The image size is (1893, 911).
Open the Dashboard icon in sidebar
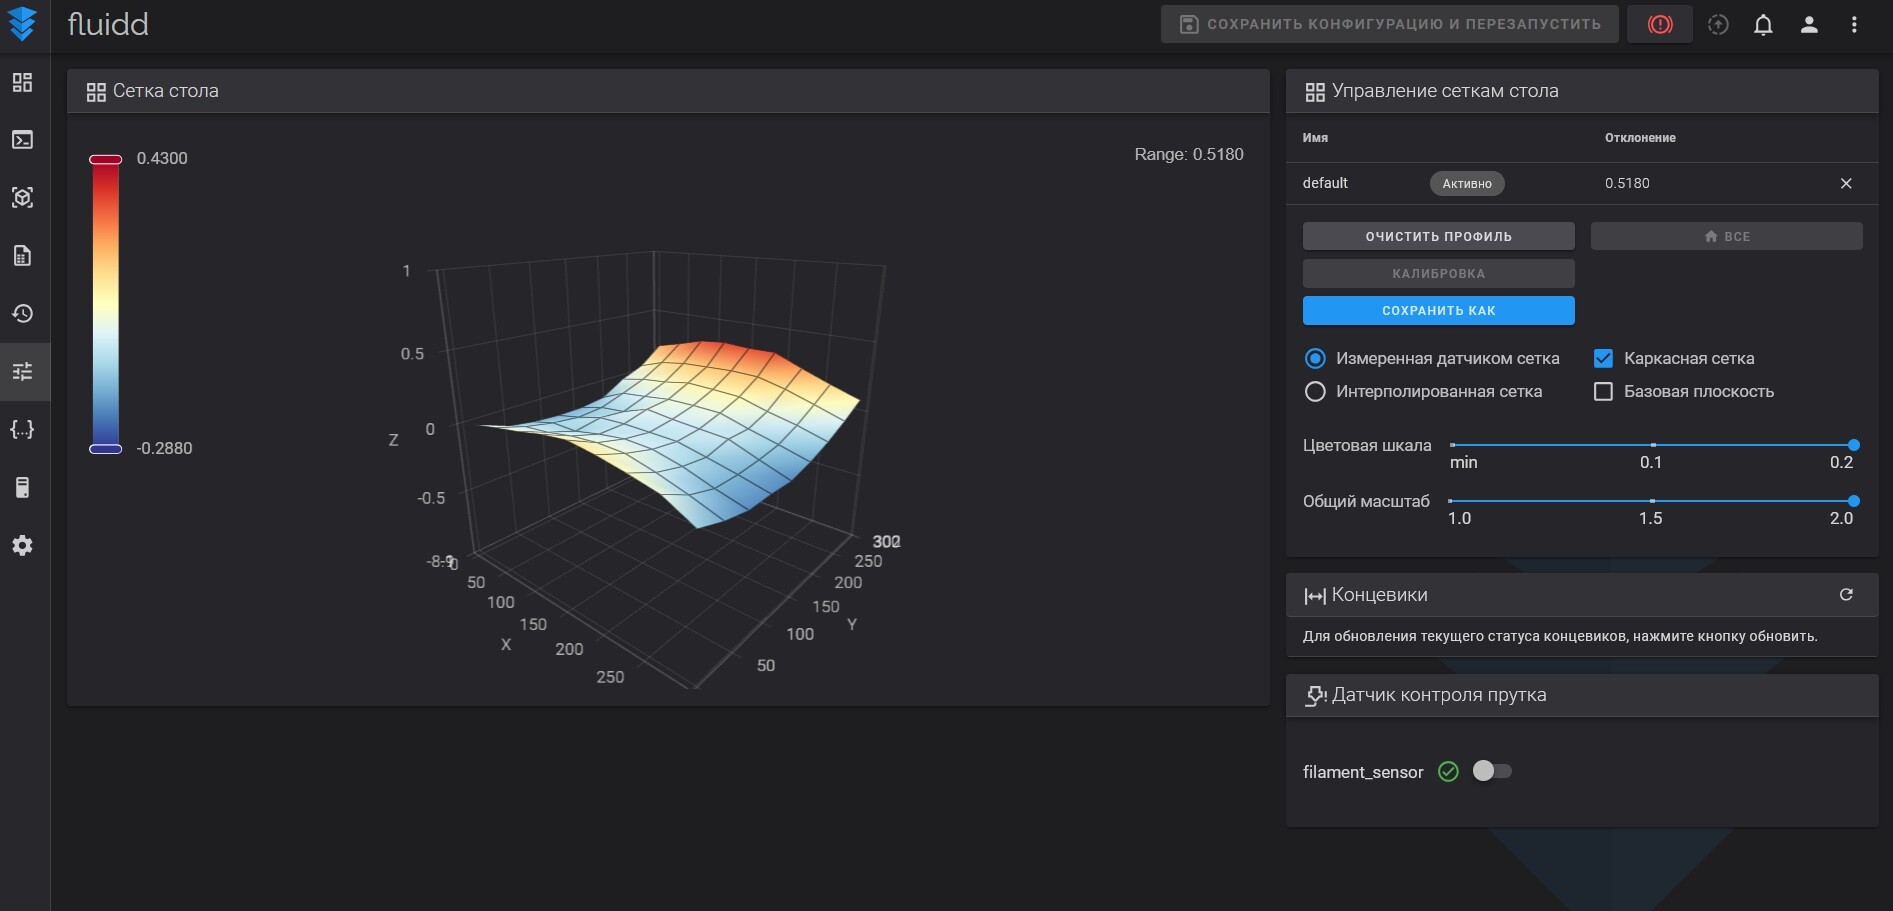(22, 82)
